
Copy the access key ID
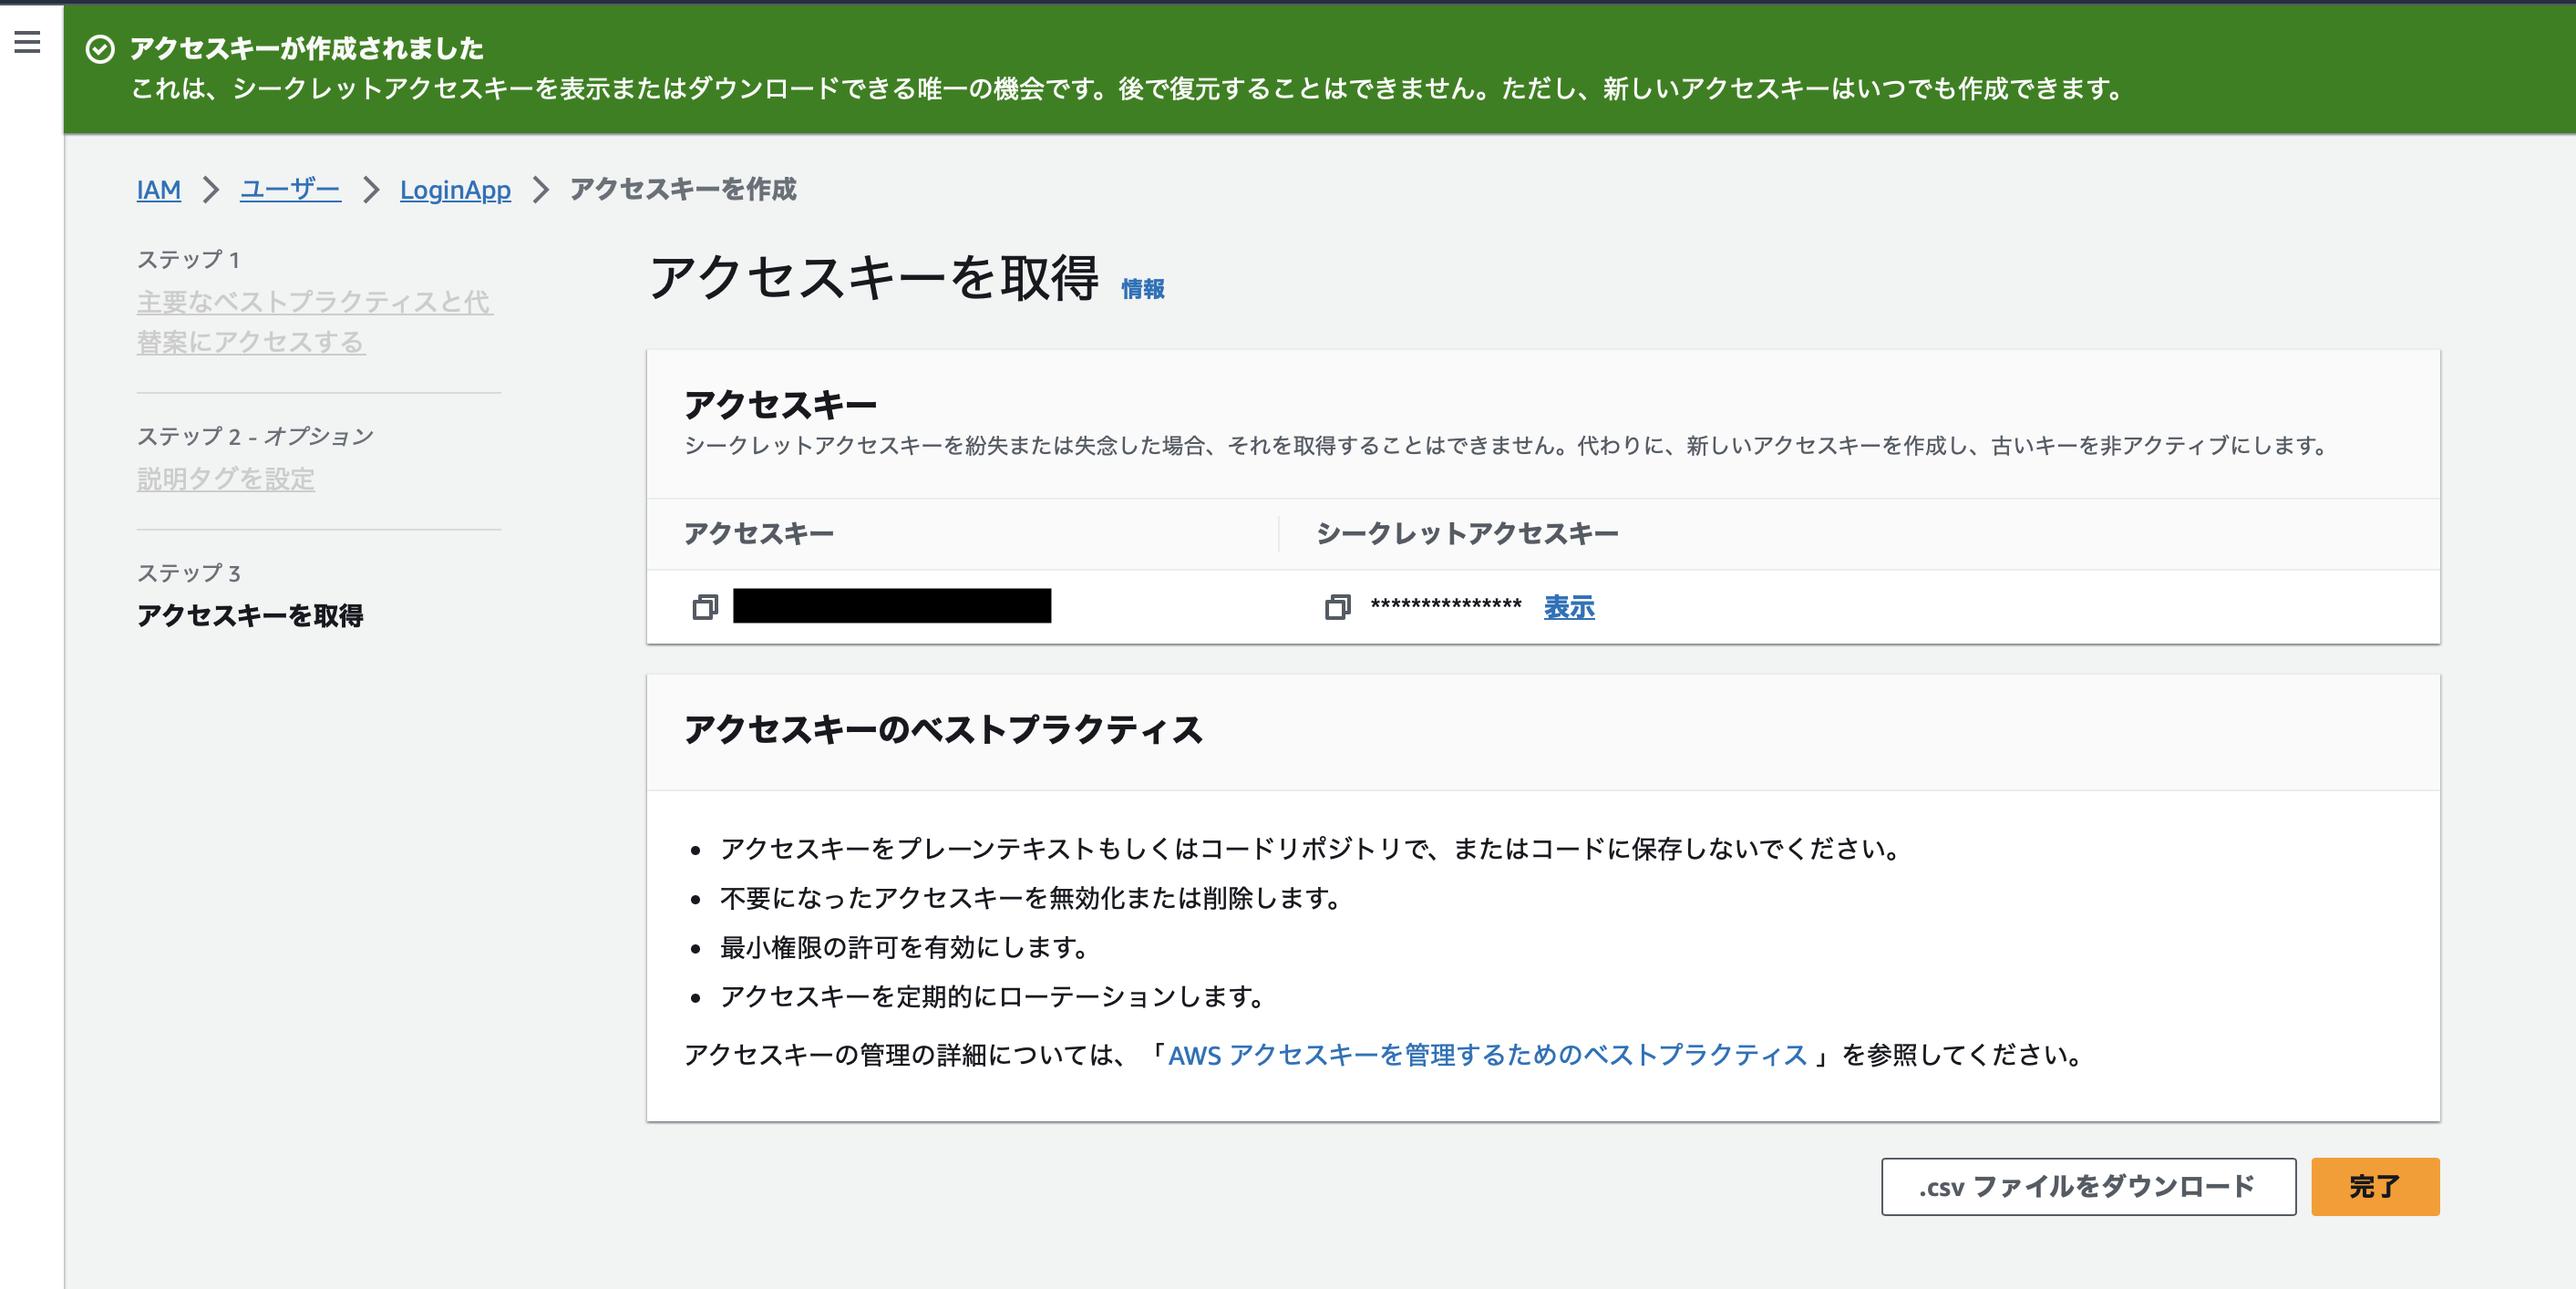coord(705,607)
